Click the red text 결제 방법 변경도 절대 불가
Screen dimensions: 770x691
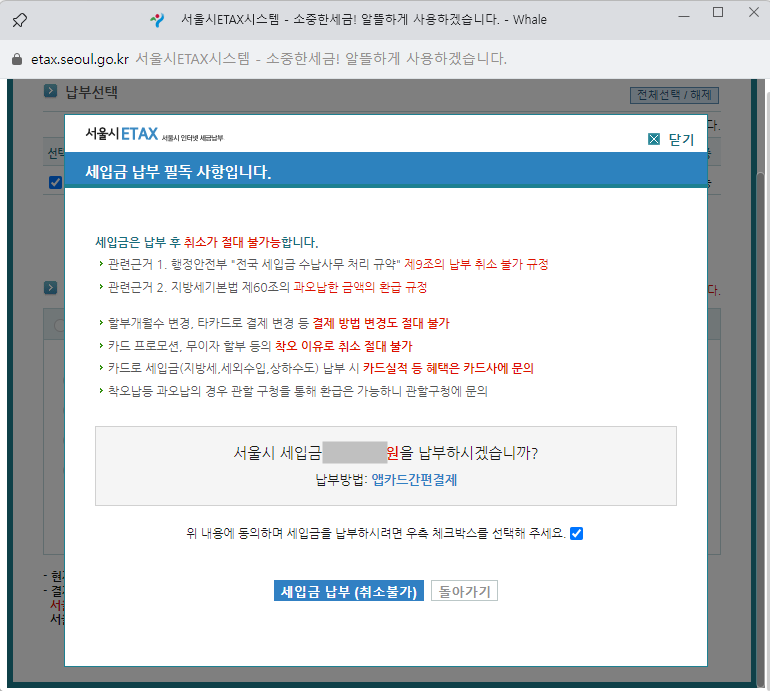(x=381, y=323)
